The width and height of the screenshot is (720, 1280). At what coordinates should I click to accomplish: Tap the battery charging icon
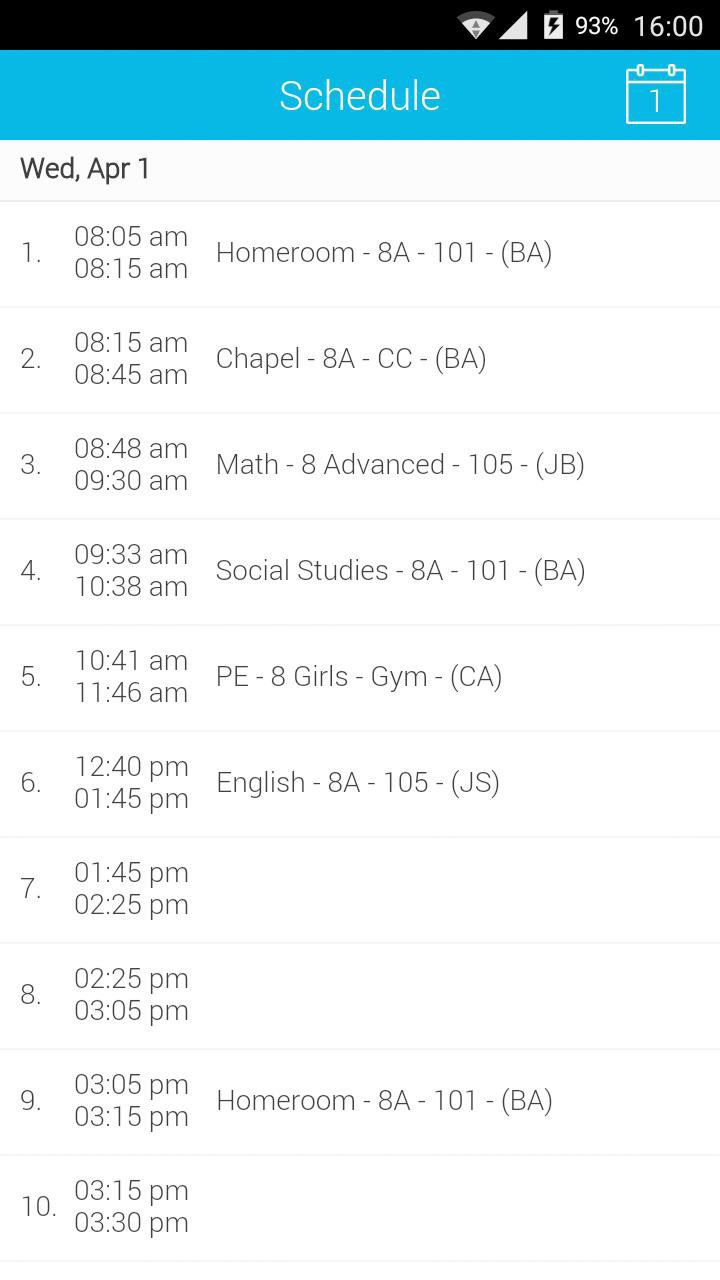(553, 25)
